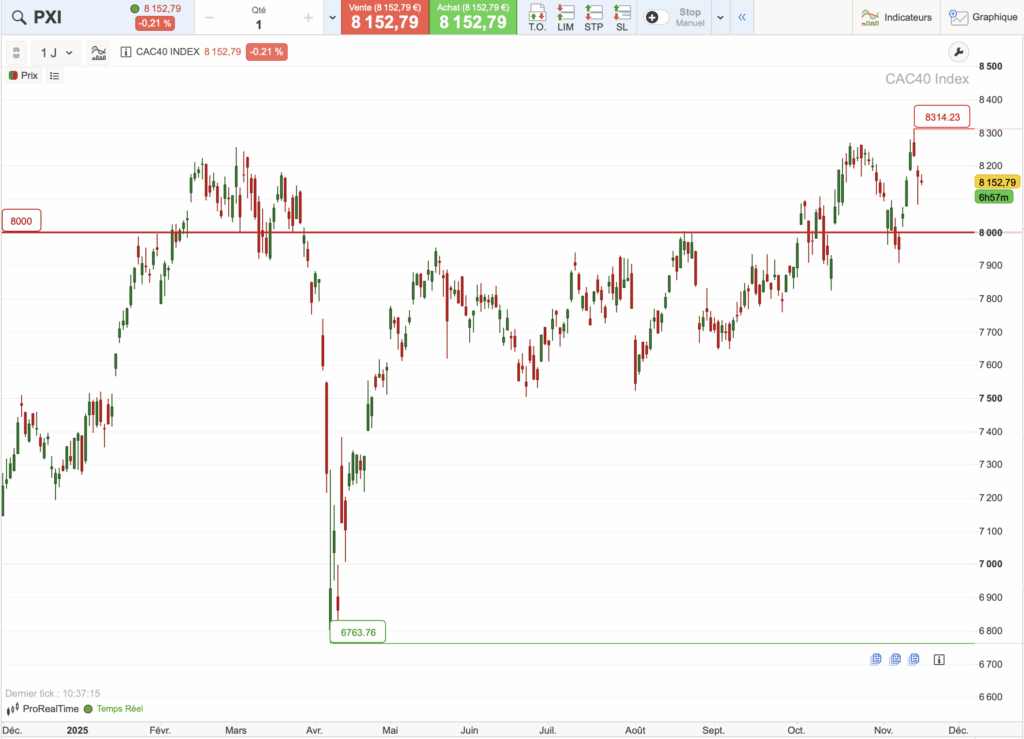The height and width of the screenshot is (739, 1024).
Task: Open the 1 J timeframe dropdown
Action: 55,52
